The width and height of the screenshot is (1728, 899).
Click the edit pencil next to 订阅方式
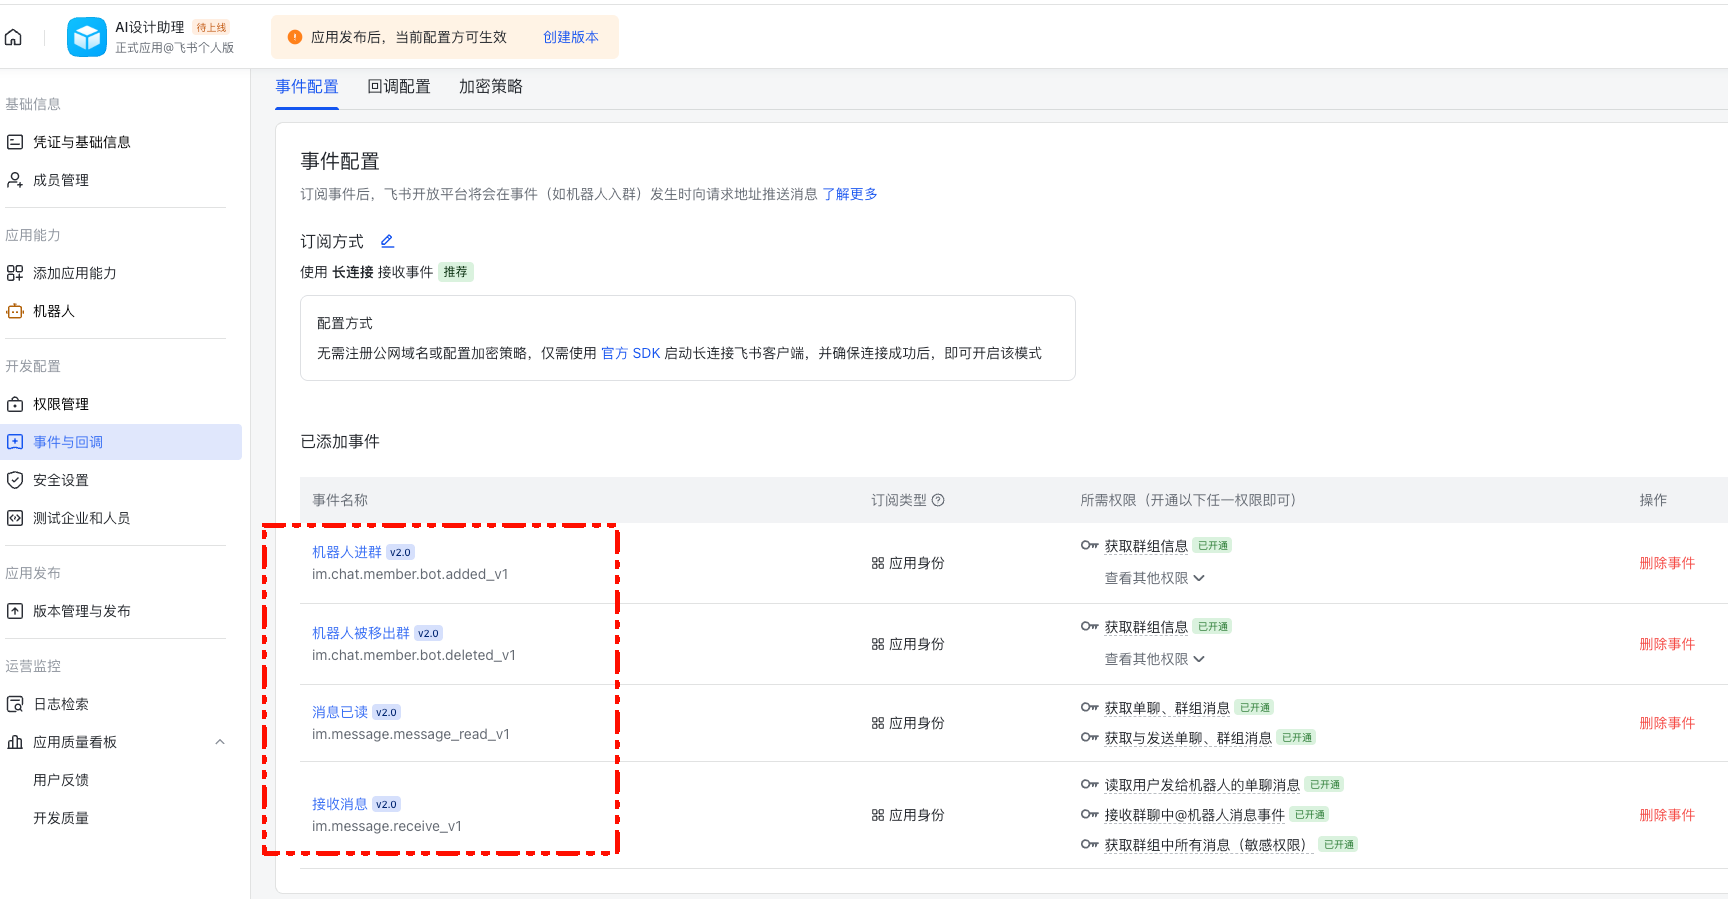pos(387,241)
